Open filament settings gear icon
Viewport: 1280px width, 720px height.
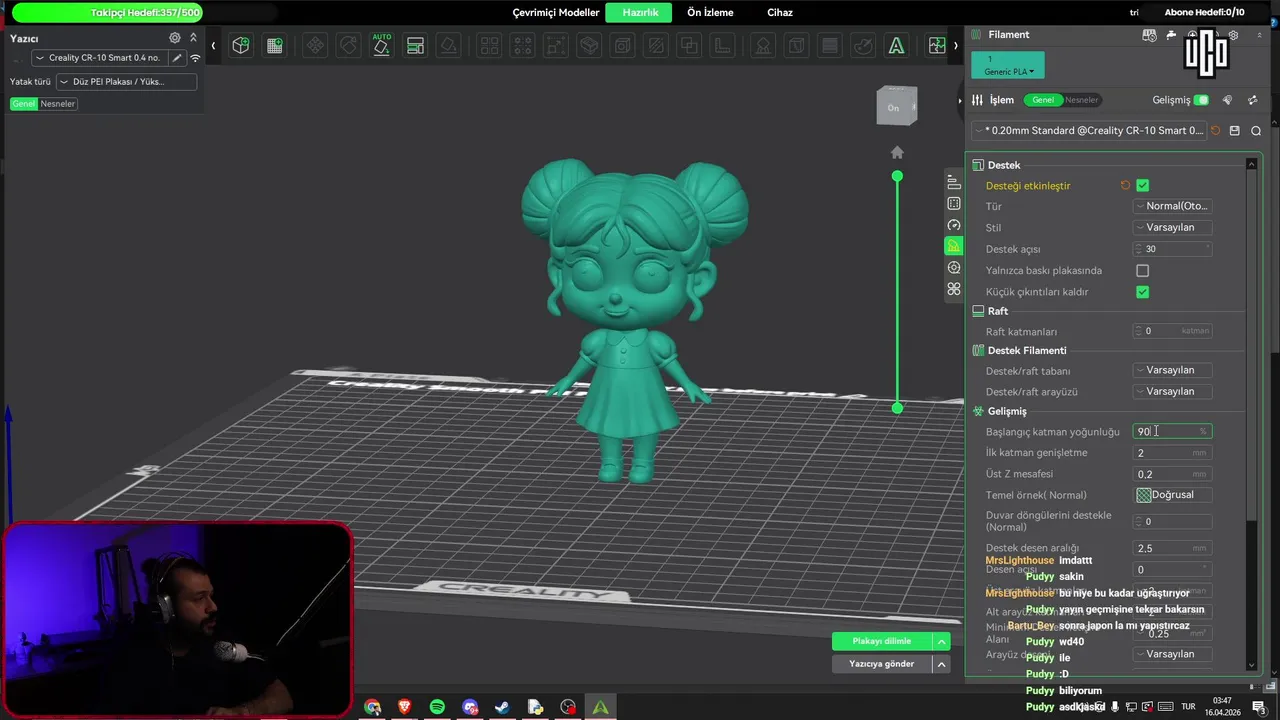tap(1233, 35)
